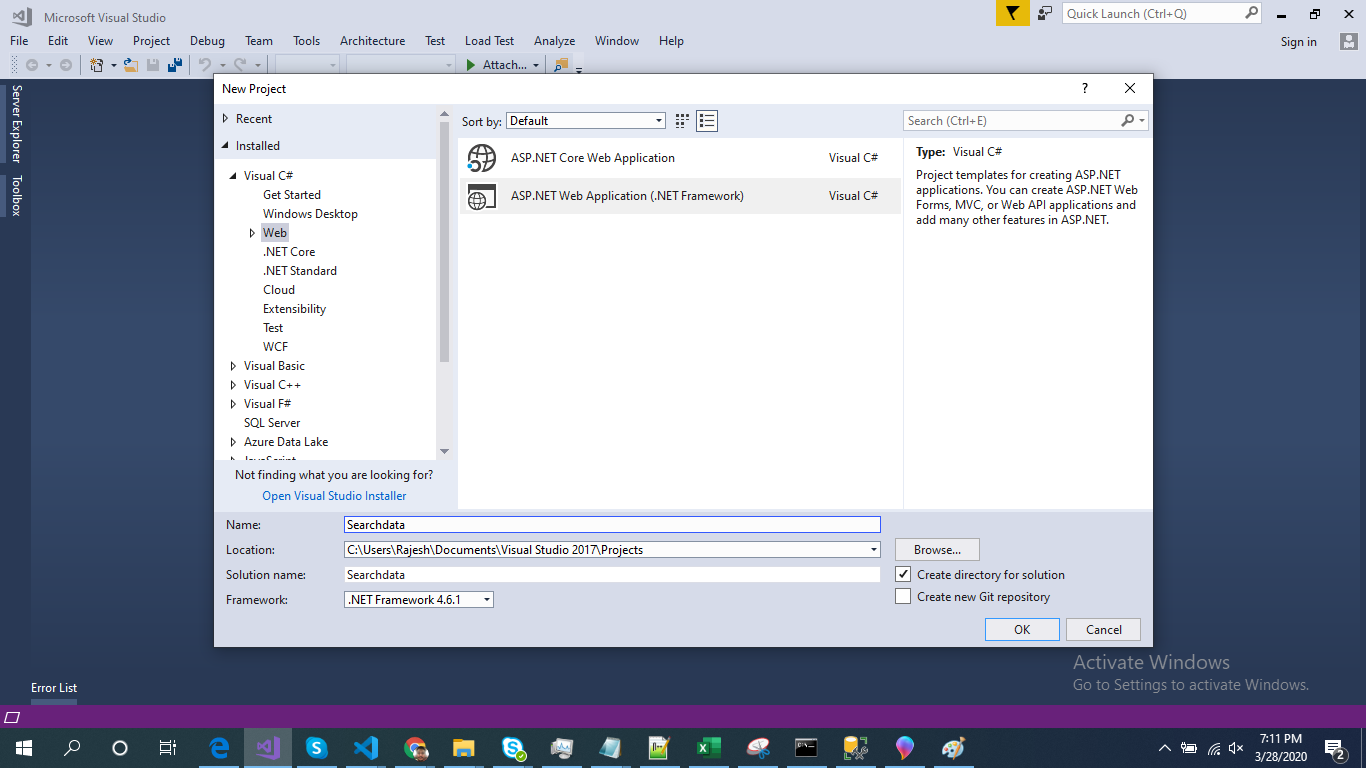Click the New Project dialog help question mark

(1085, 89)
